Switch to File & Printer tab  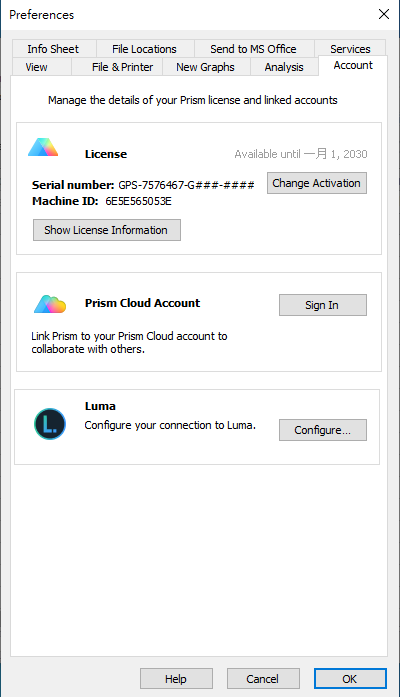coord(122,67)
